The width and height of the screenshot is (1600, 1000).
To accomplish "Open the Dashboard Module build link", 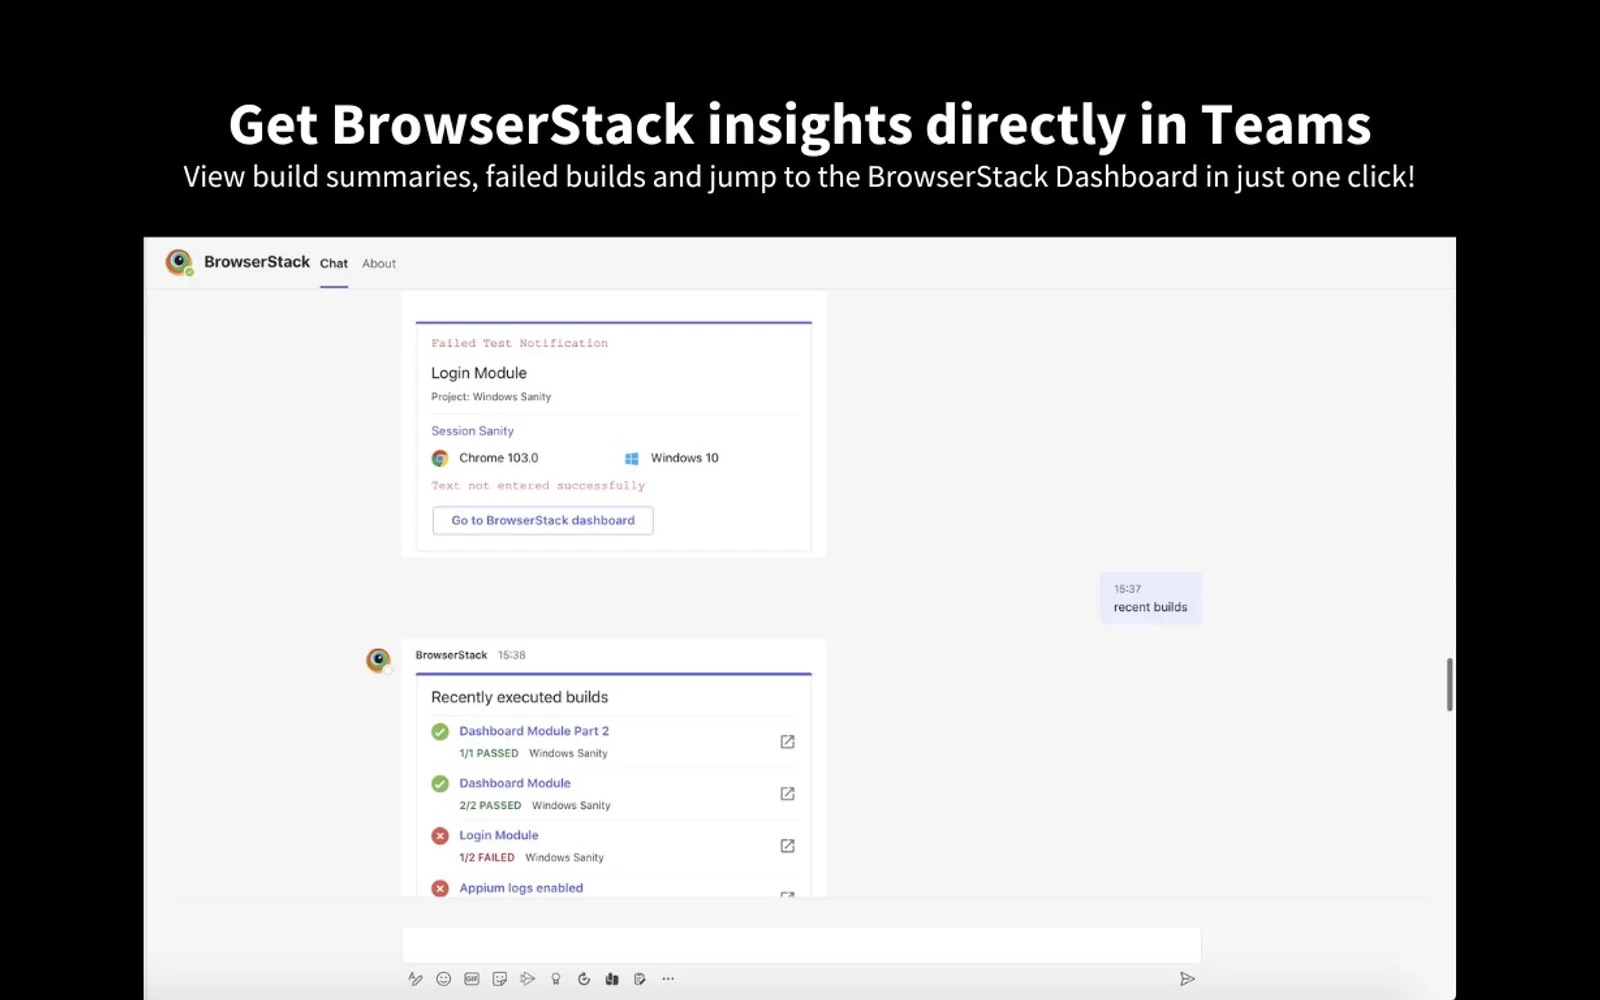I will click(515, 783).
